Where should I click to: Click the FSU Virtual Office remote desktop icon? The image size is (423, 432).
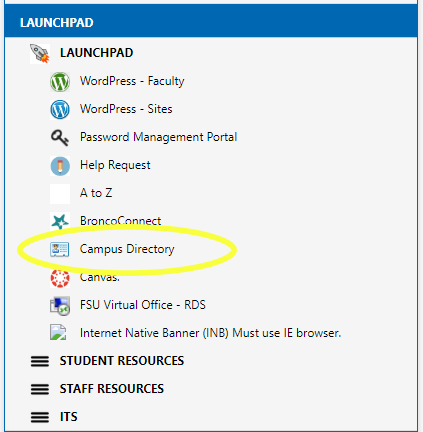point(60,306)
